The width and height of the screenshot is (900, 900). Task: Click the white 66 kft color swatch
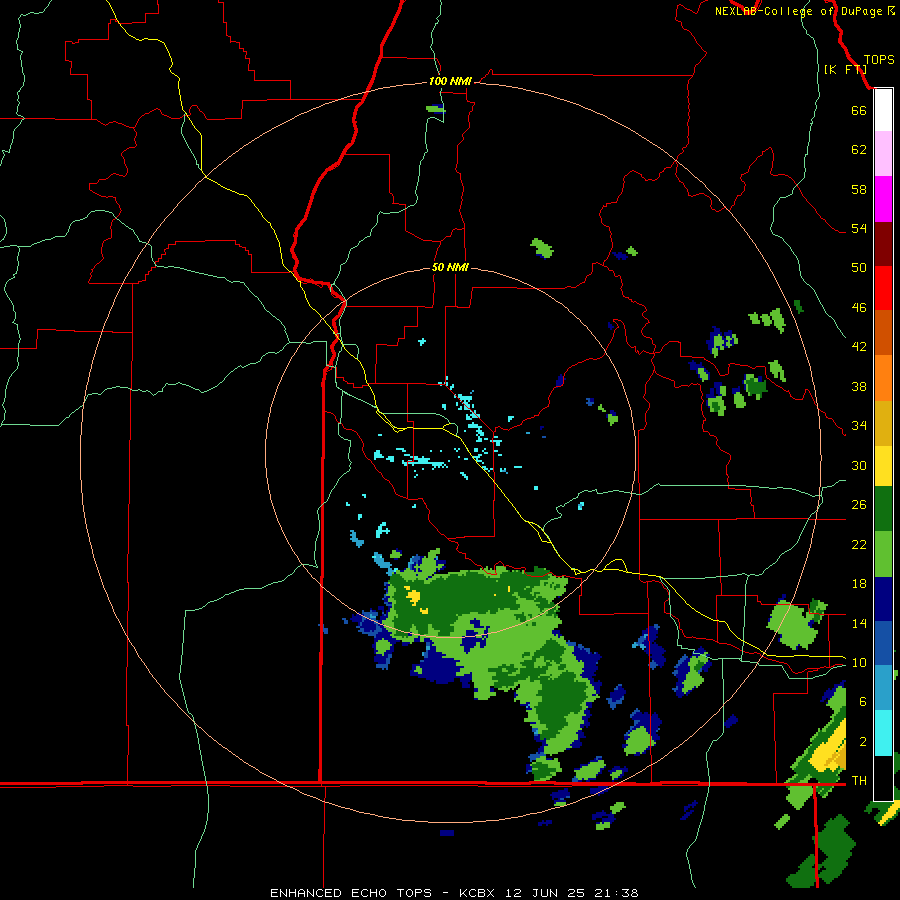coord(883,110)
